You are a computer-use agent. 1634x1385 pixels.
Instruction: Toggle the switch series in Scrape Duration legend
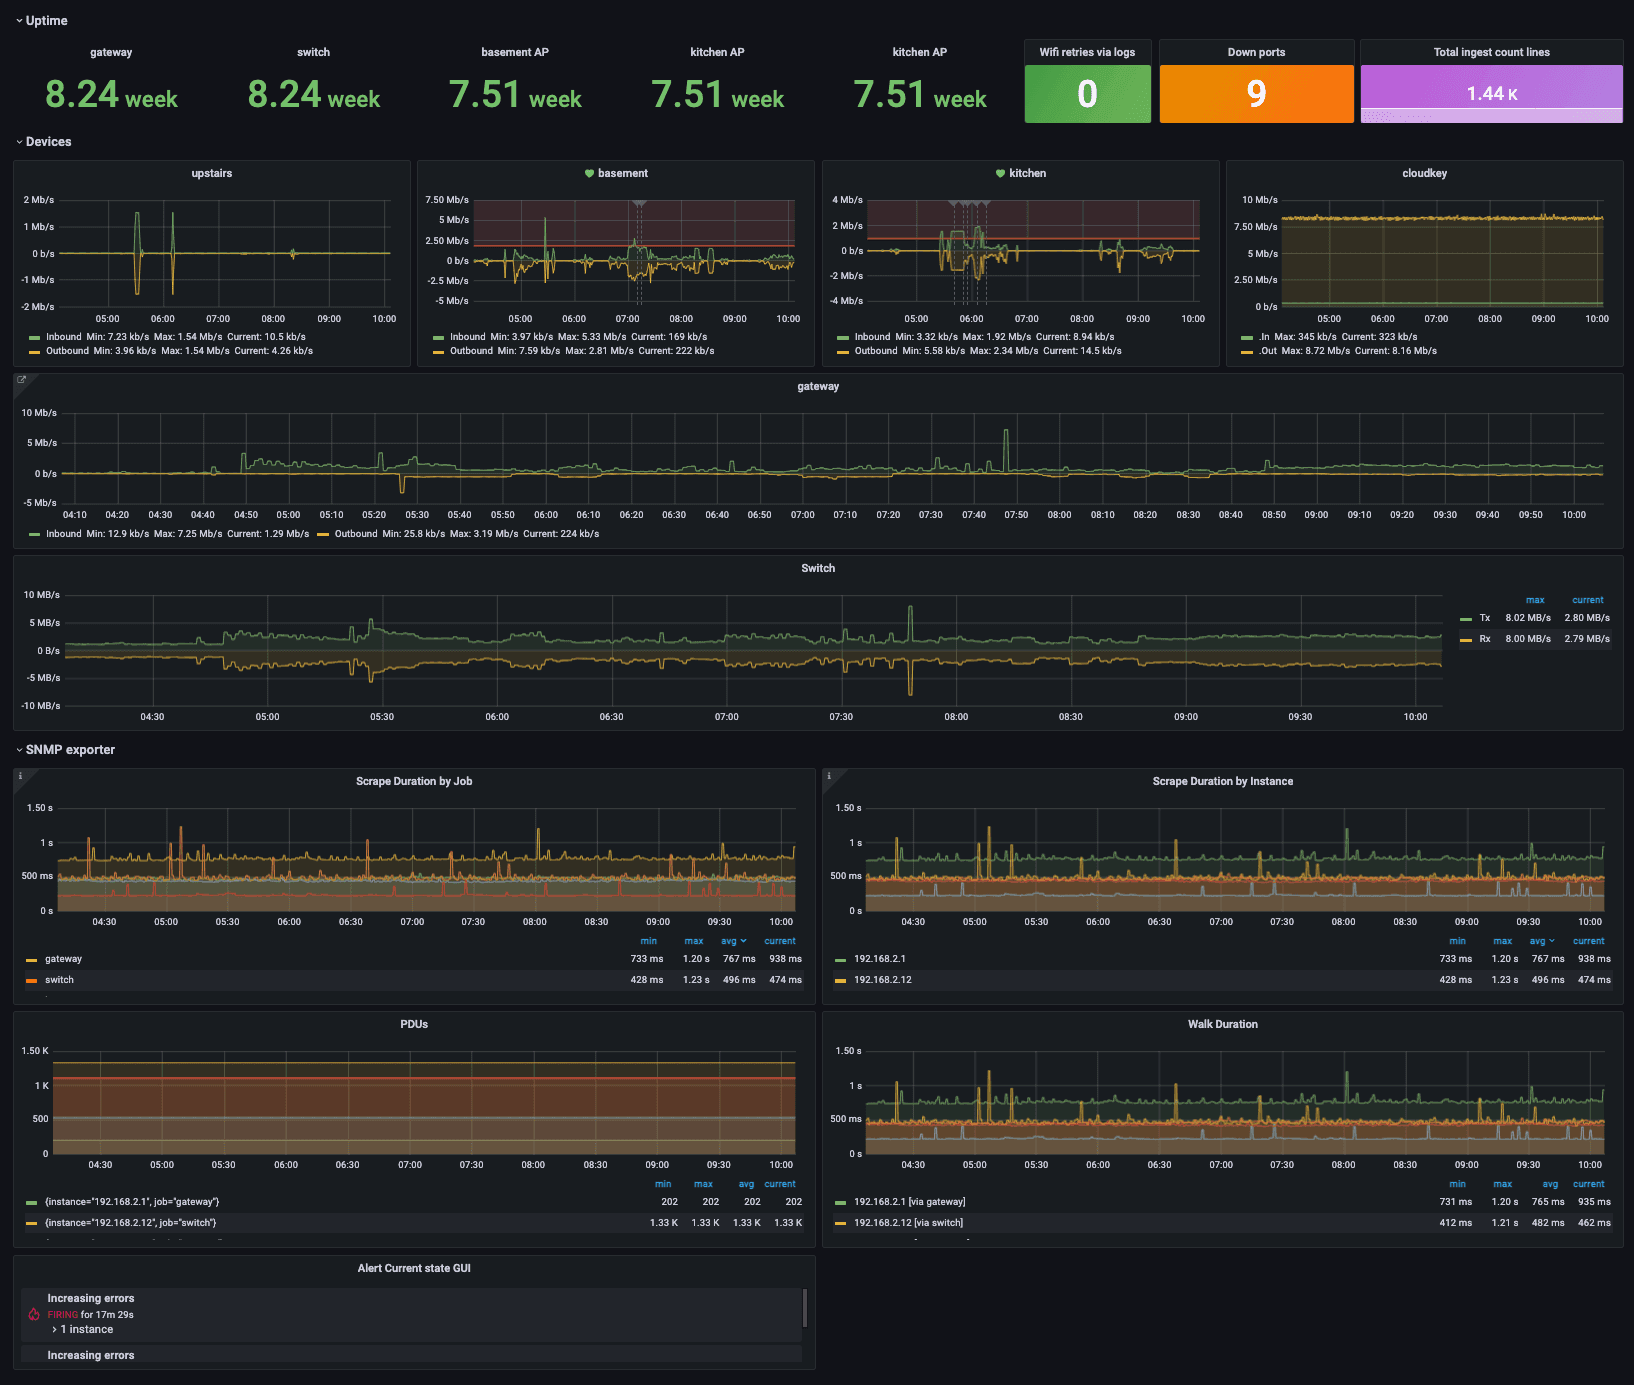(60, 980)
